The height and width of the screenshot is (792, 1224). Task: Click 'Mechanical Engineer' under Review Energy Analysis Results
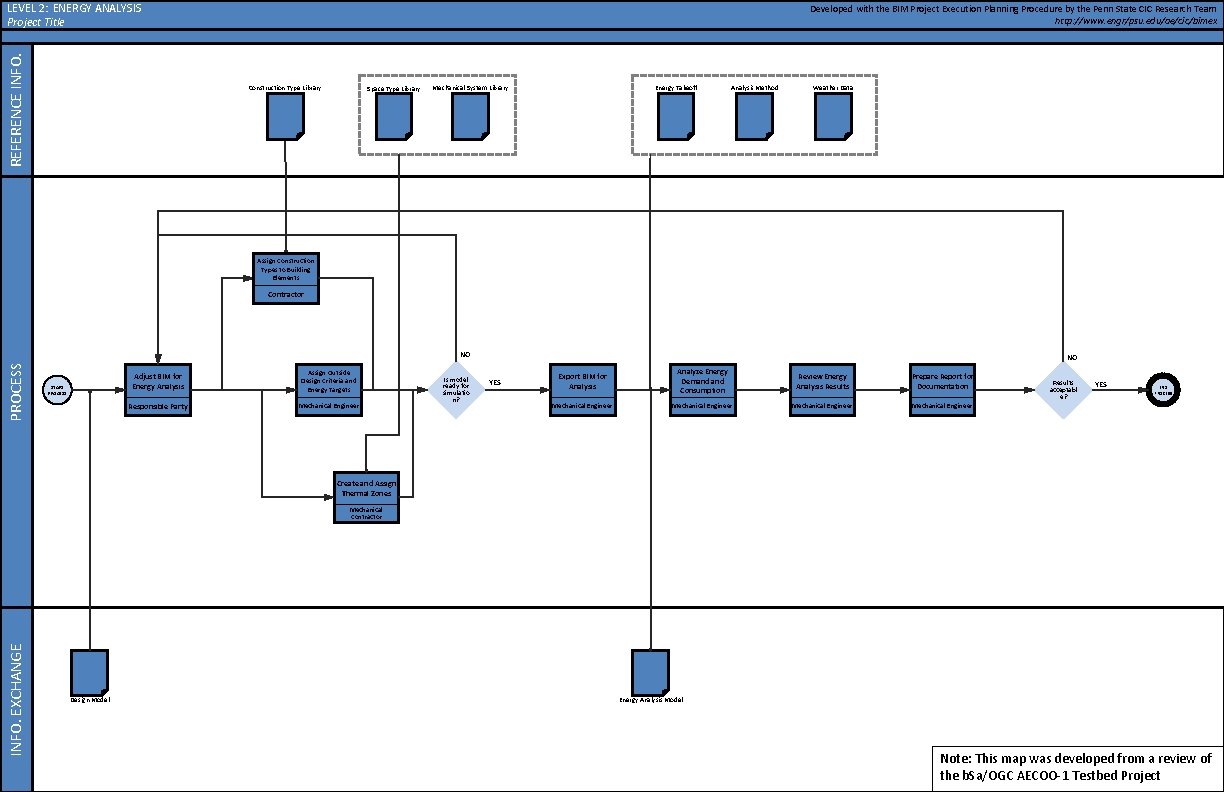[x=822, y=407]
